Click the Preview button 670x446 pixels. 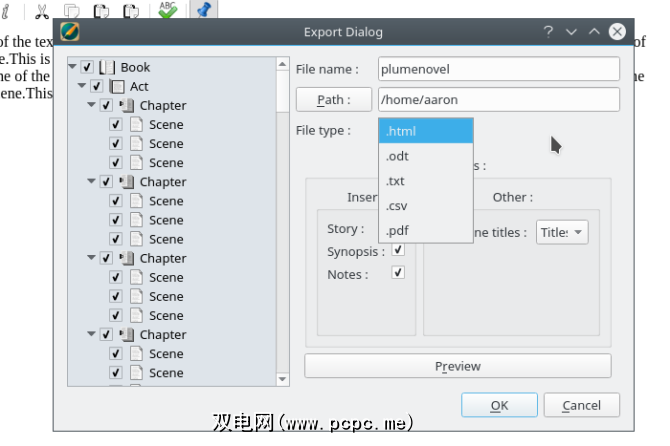pos(458,366)
